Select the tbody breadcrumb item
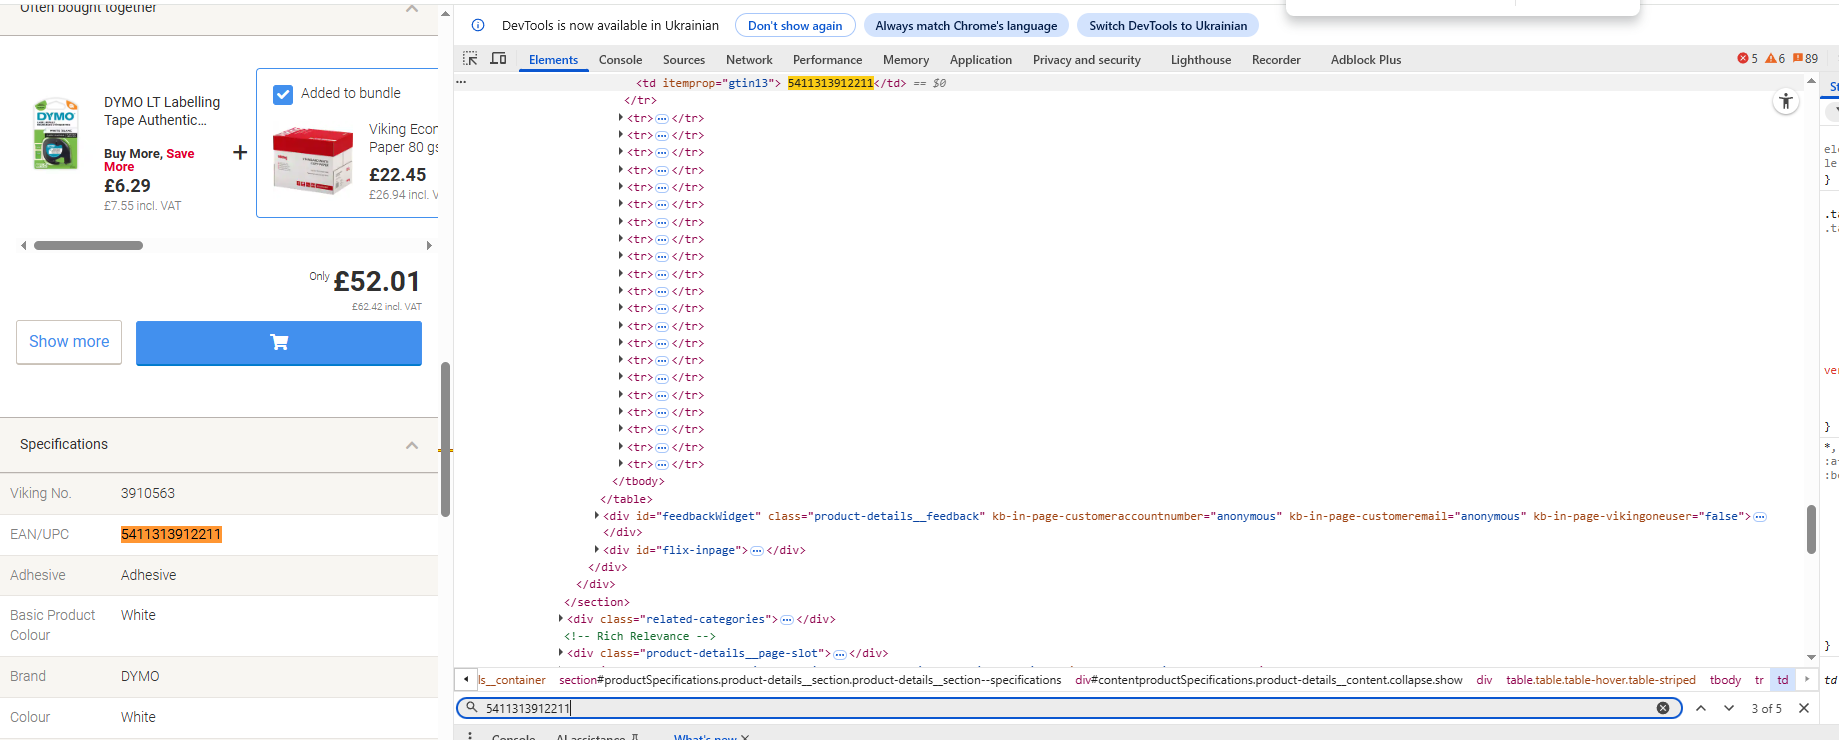1839x740 pixels. pos(1725,680)
